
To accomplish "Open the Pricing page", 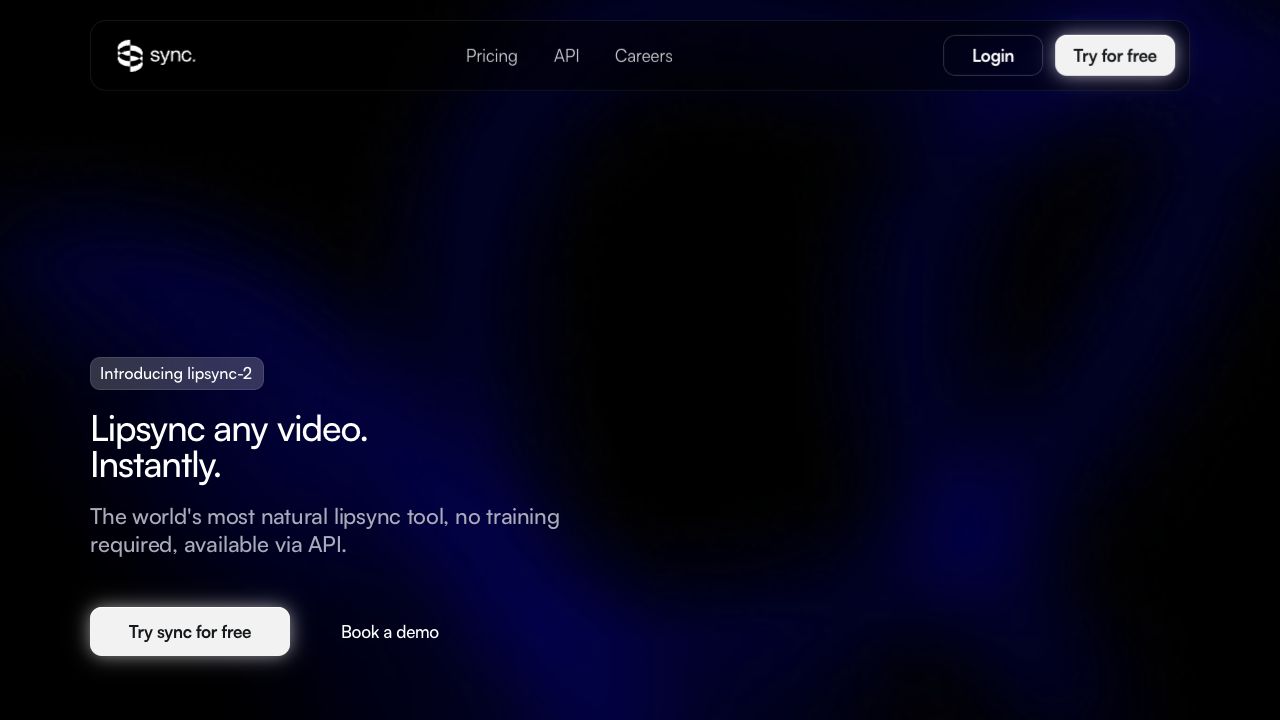I will [491, 56].
